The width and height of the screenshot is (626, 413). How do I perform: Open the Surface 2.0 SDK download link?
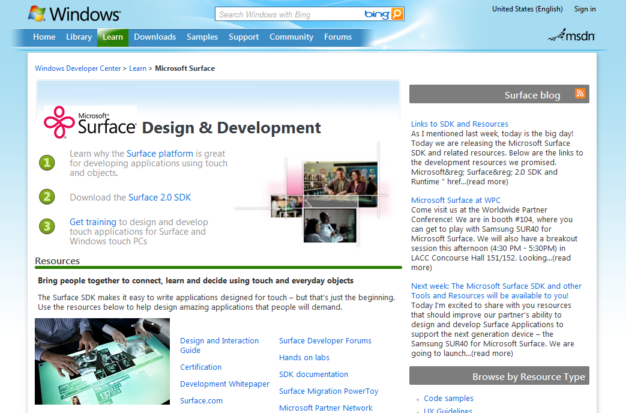160,197
